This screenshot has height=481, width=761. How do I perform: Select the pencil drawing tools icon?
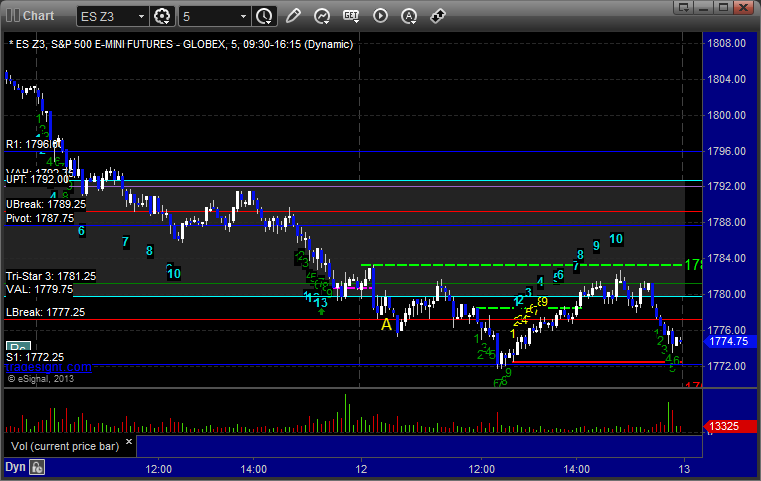[293, 16]
